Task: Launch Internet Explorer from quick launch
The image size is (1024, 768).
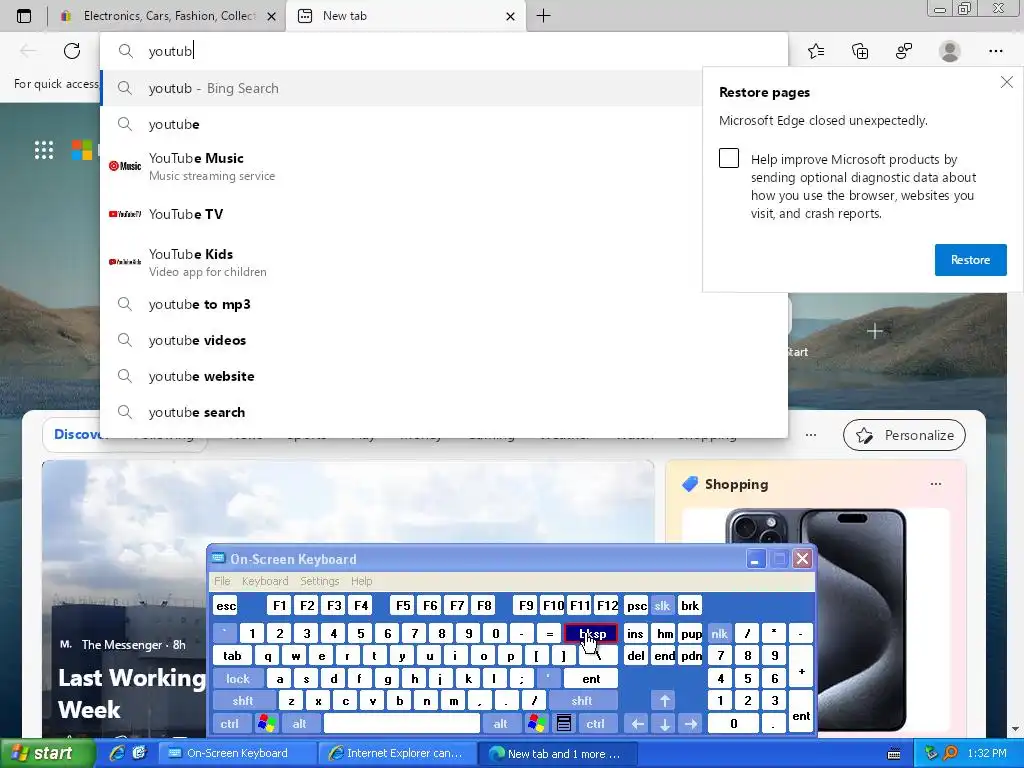Action: pos(117,754)
